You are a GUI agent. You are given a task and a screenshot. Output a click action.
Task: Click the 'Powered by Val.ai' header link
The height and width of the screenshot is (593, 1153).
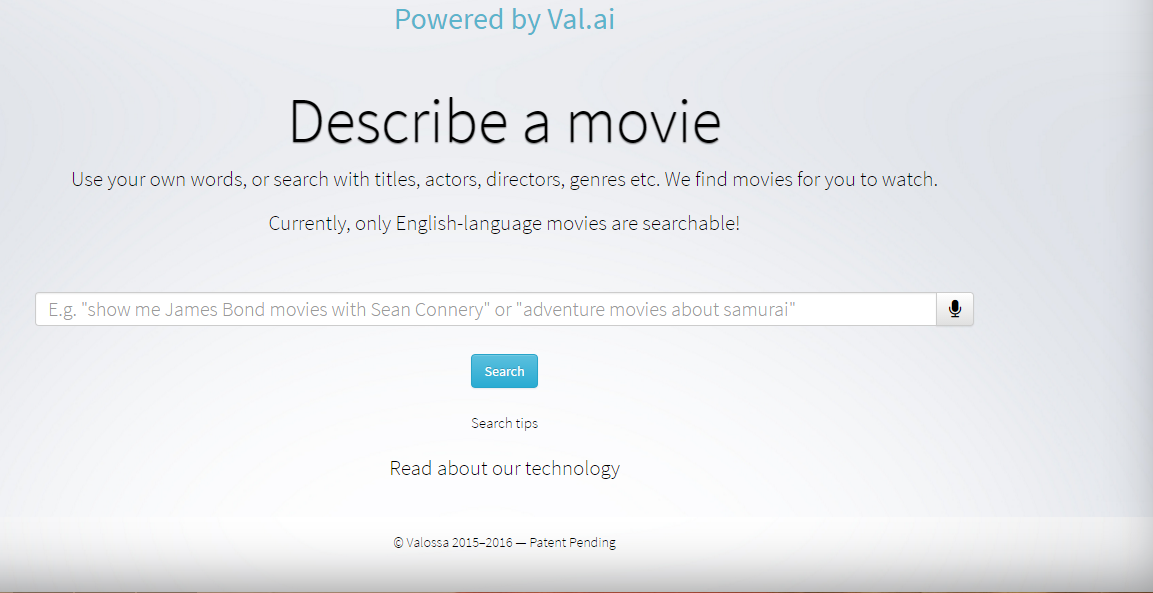pos(504,19)
